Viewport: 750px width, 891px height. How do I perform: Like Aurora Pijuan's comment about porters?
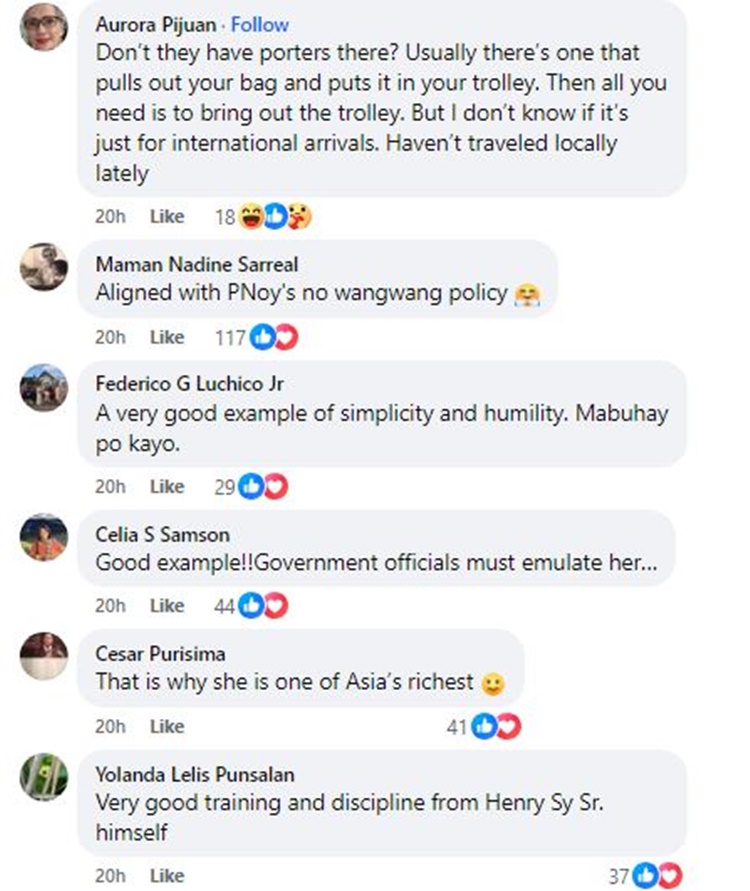click(x=167, y=216)
